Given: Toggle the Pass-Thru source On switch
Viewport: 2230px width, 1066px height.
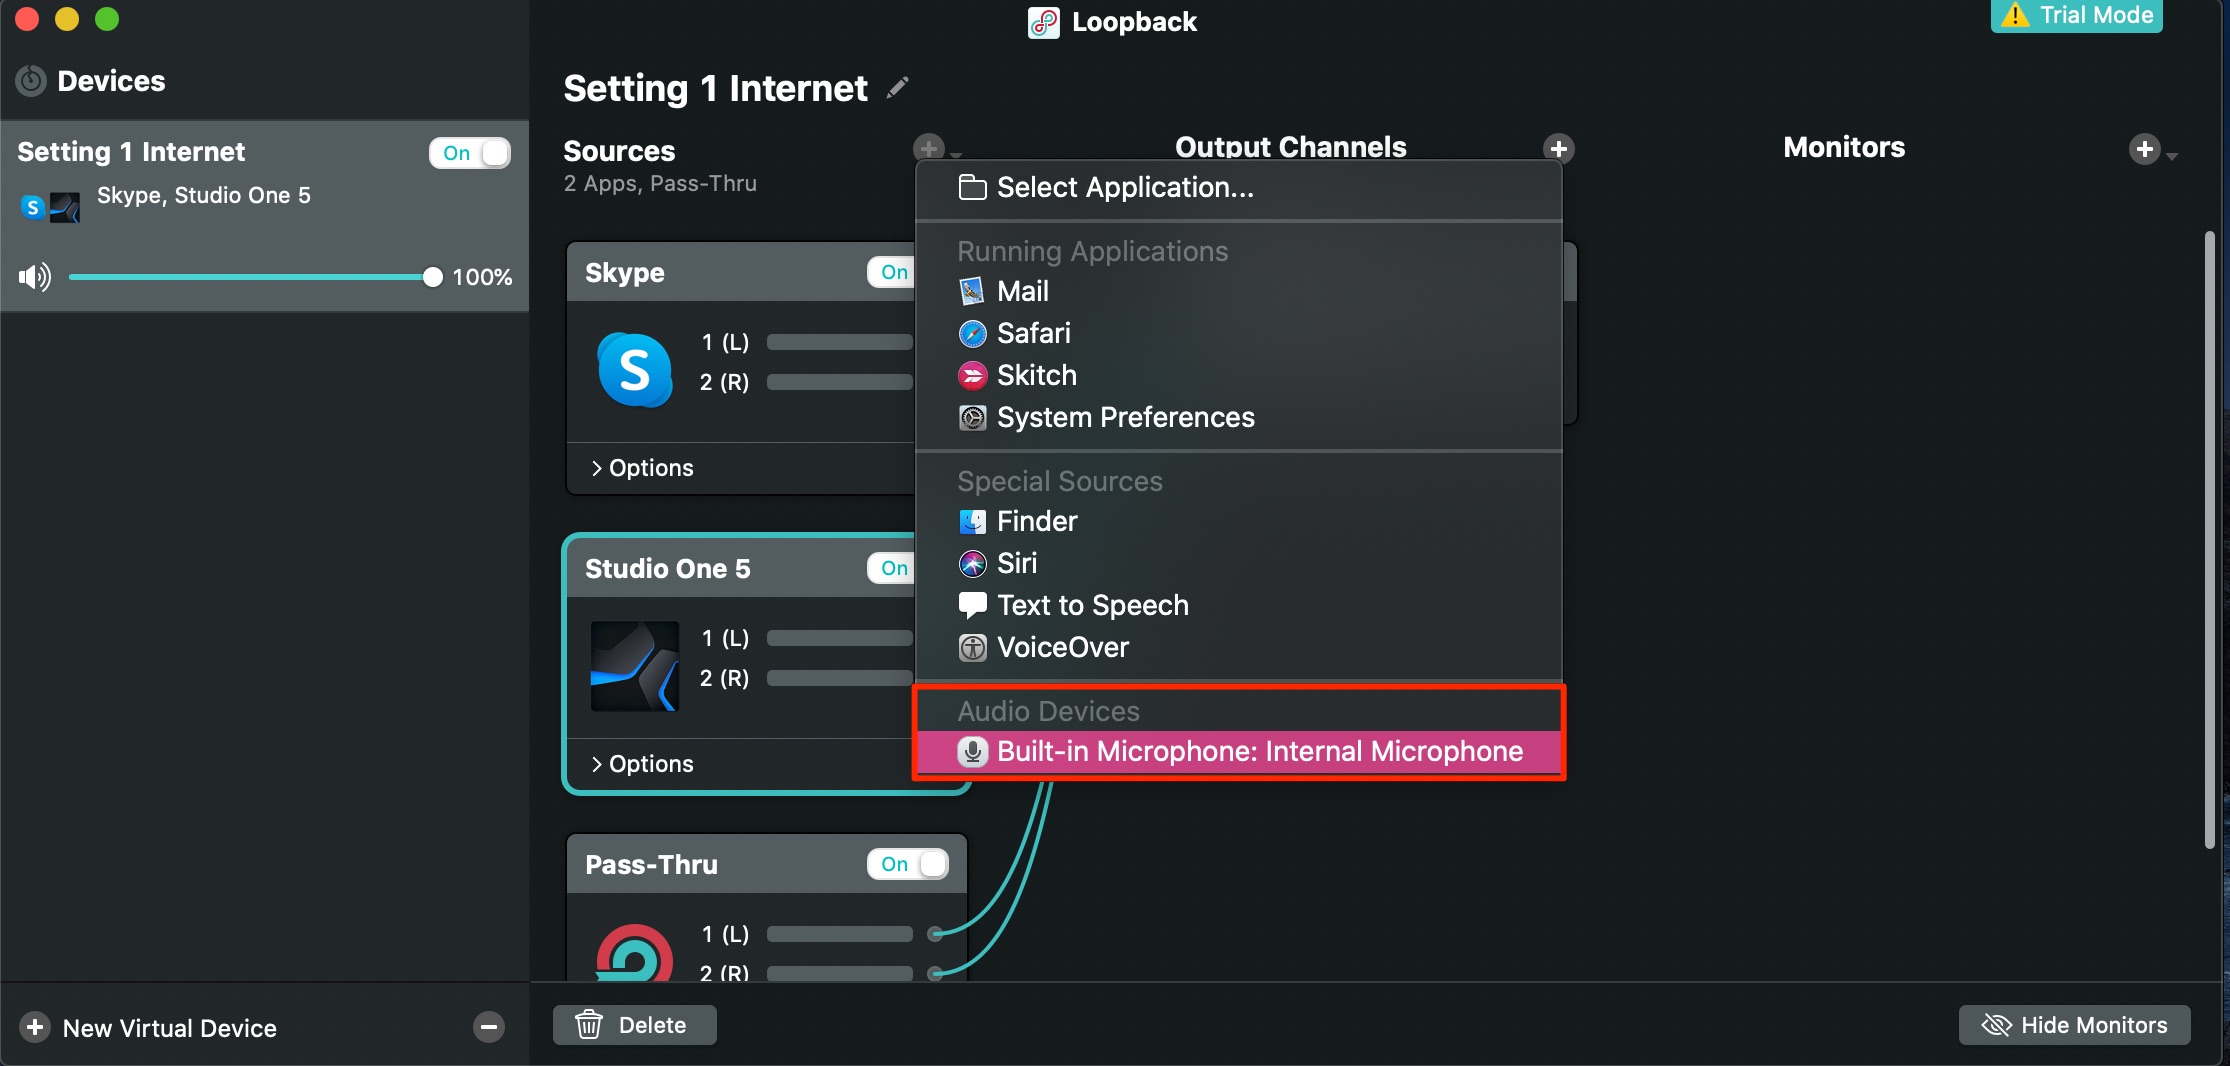Looking at the screenshot, I should tap(908, 864).
